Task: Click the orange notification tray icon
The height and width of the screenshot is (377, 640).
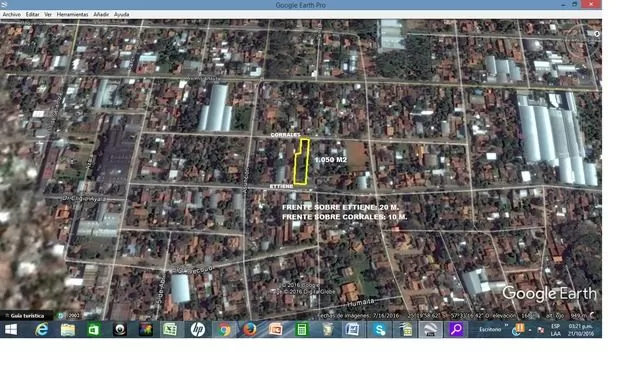Action: click(x=520, y=327)
